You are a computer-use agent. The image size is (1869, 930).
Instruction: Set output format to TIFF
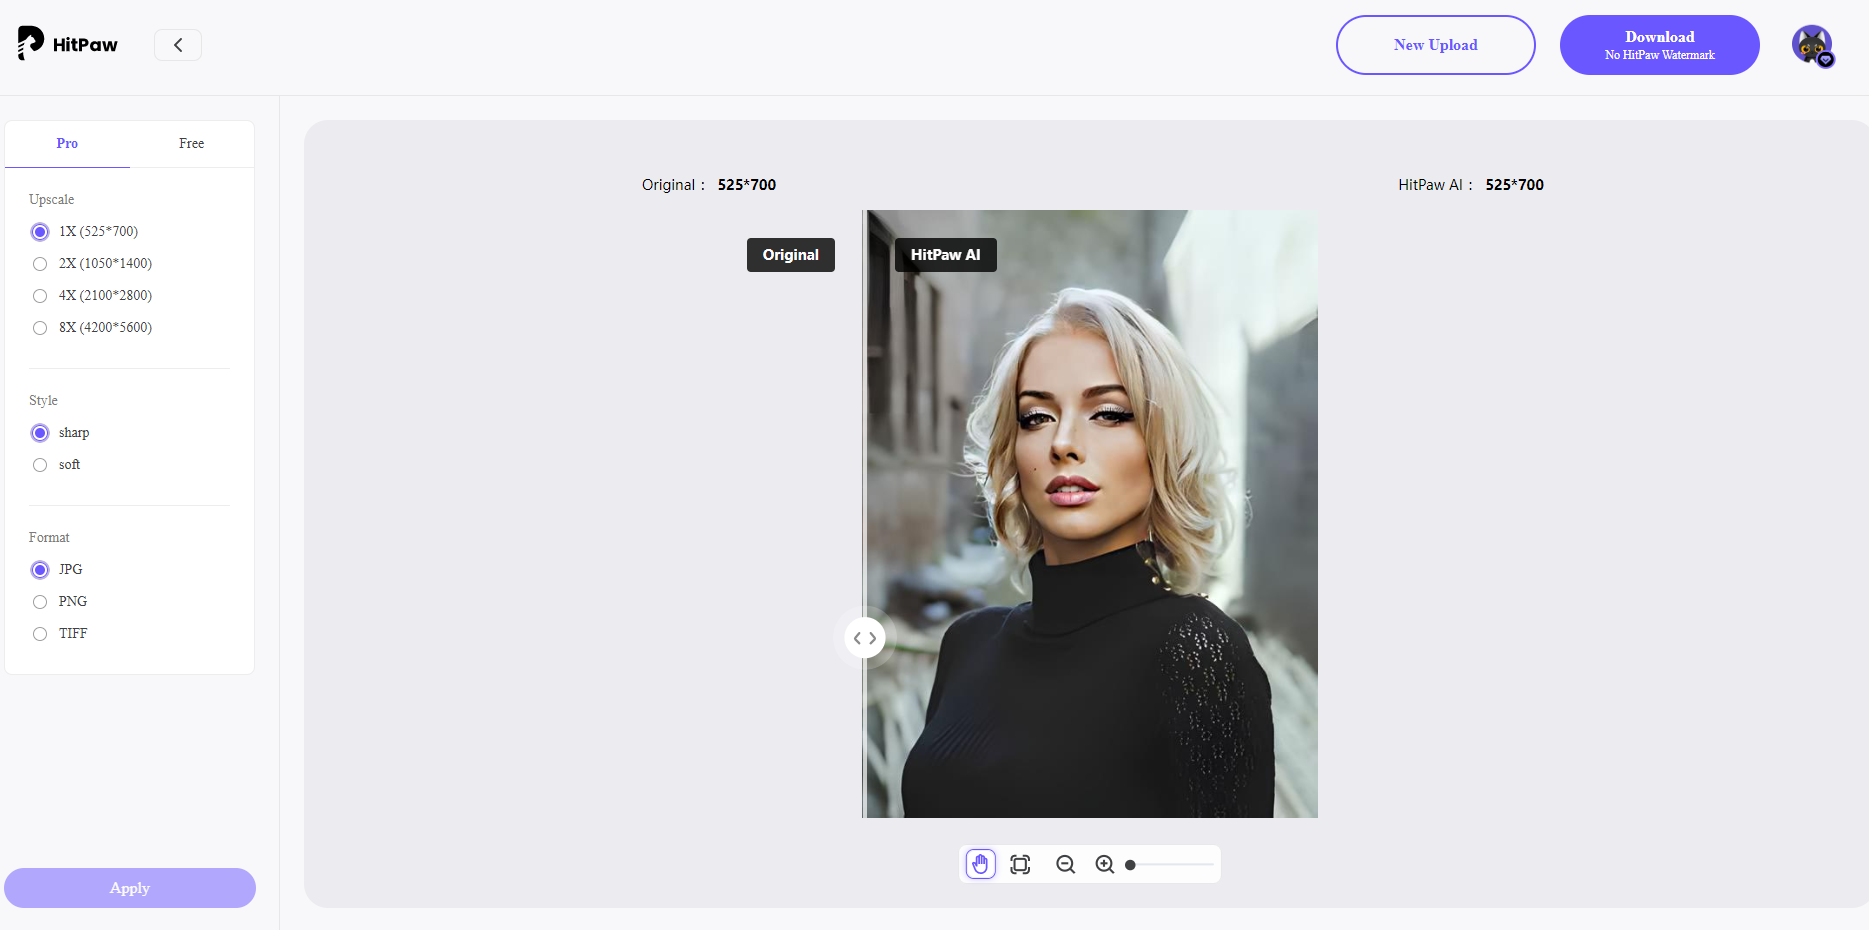(59, 633)
